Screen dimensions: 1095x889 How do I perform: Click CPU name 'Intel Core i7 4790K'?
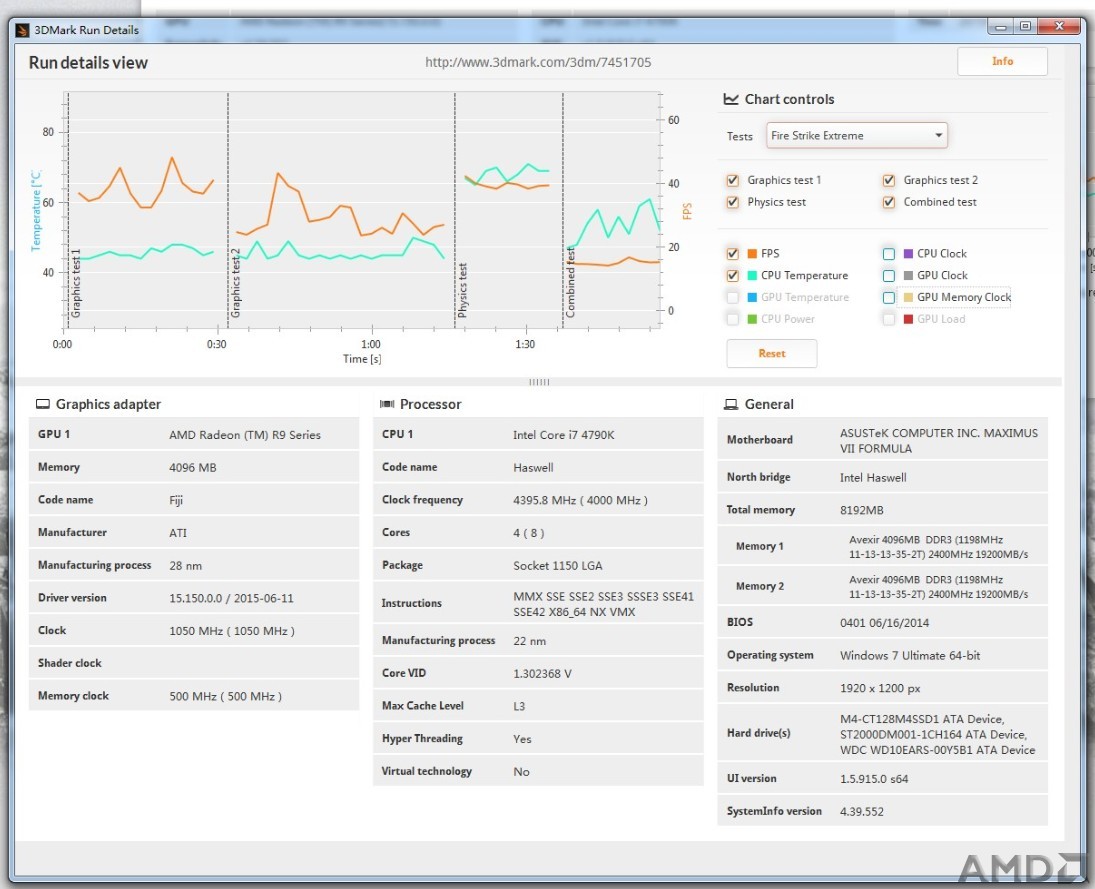[564, 434]
